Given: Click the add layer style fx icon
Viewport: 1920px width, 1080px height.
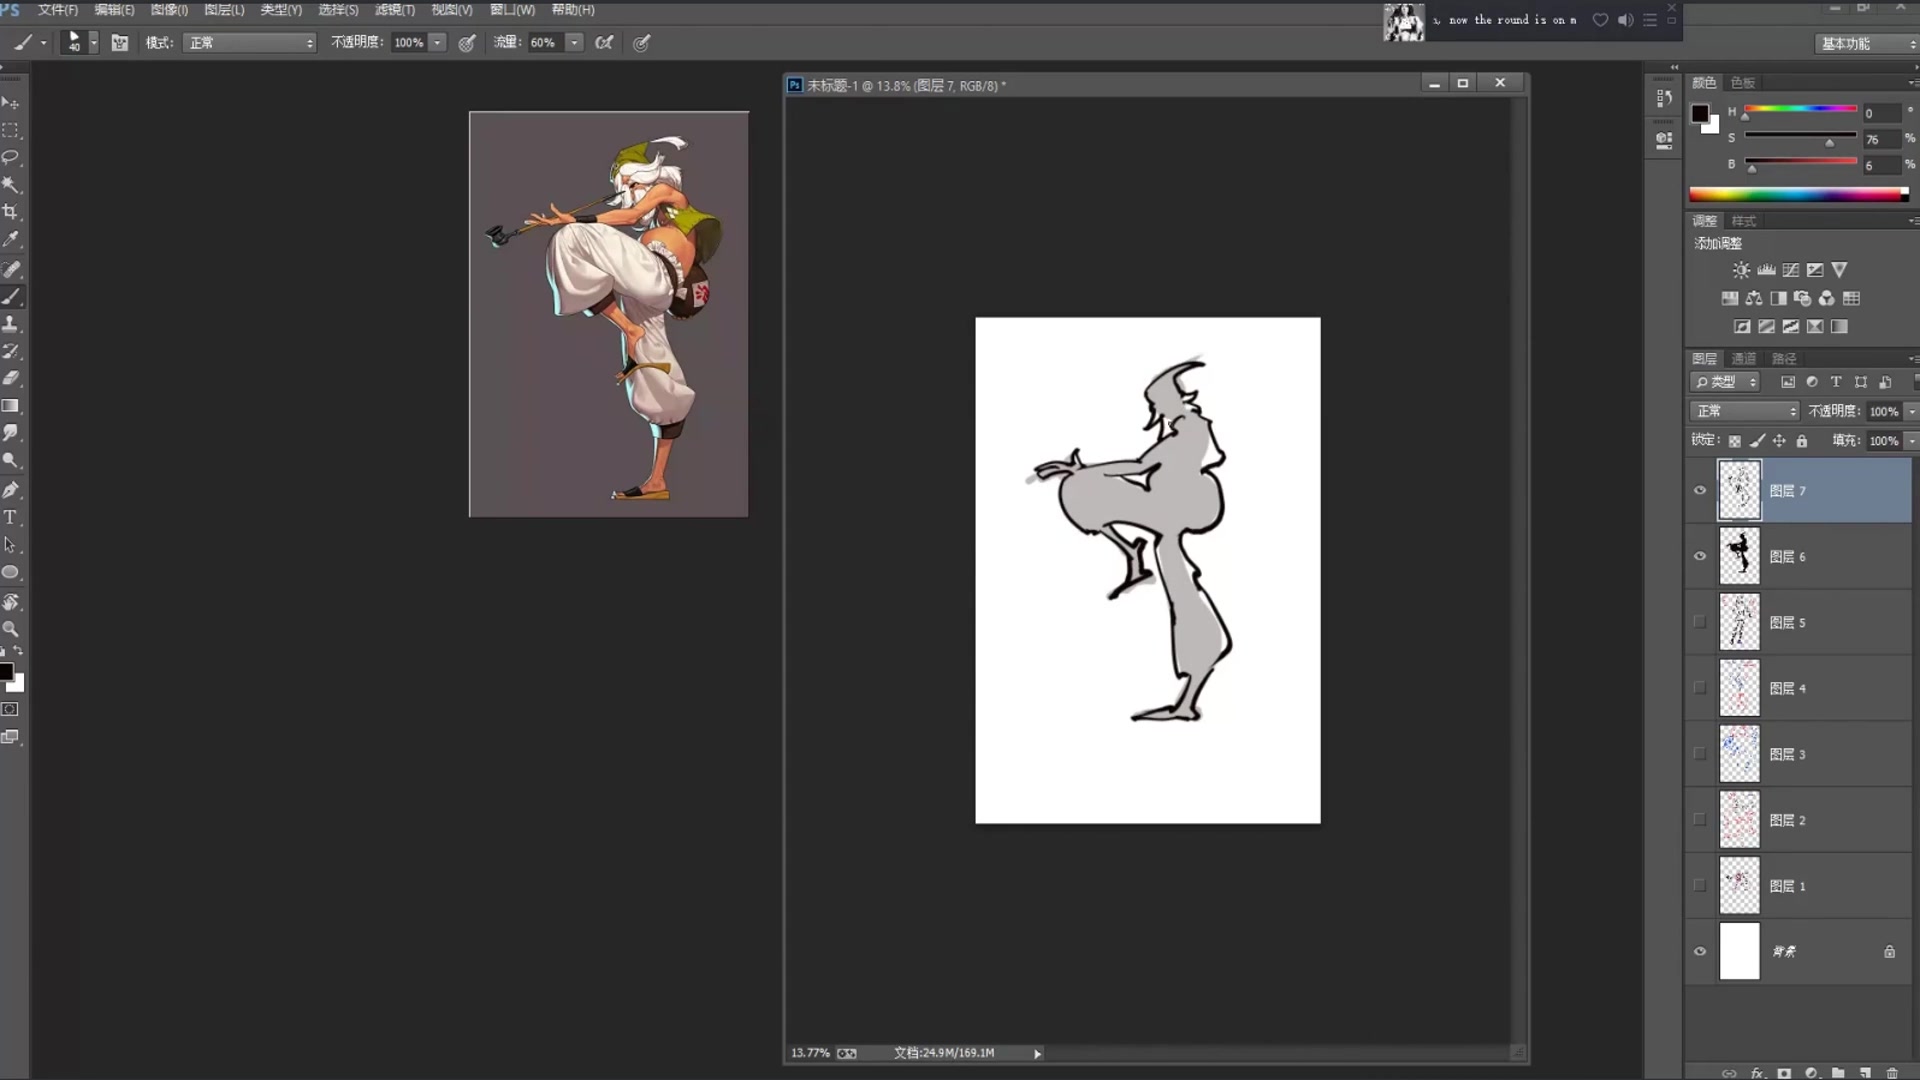Looking at the screenshot, I should point(1757,1073).
